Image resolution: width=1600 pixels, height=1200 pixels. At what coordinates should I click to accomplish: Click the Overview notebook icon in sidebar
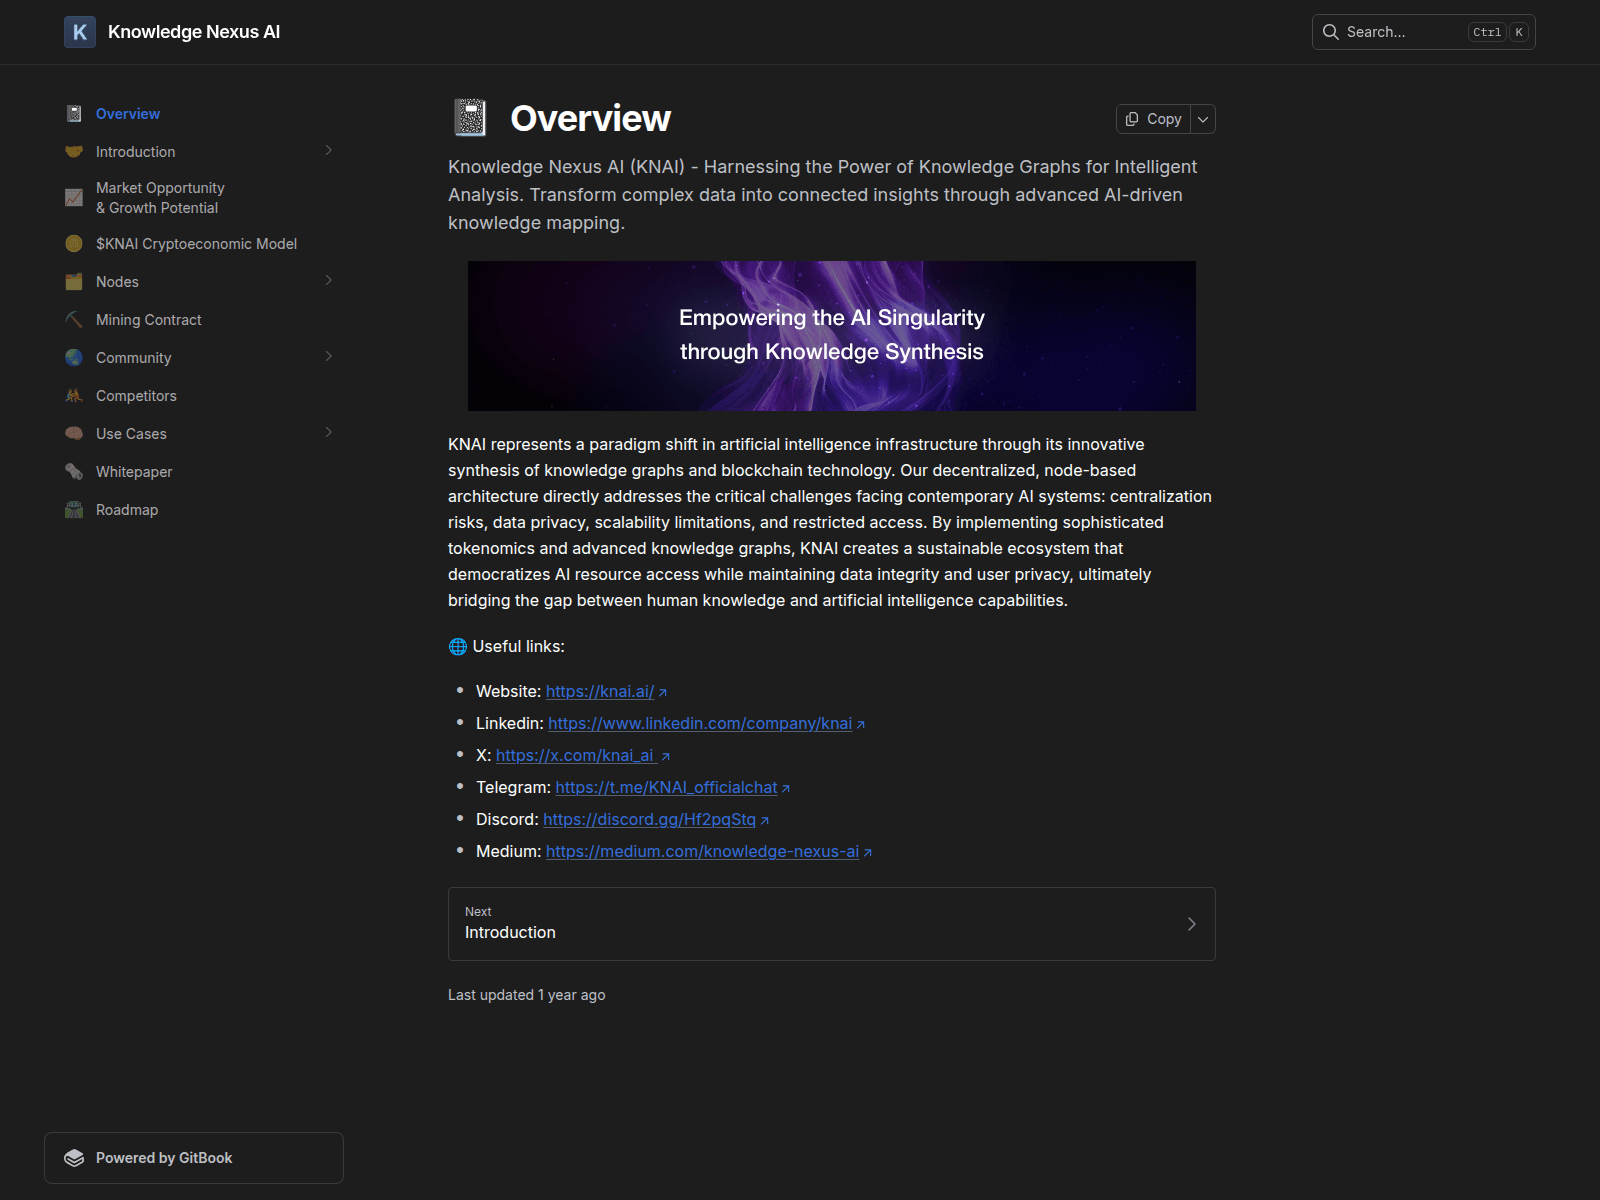[74, 114]
